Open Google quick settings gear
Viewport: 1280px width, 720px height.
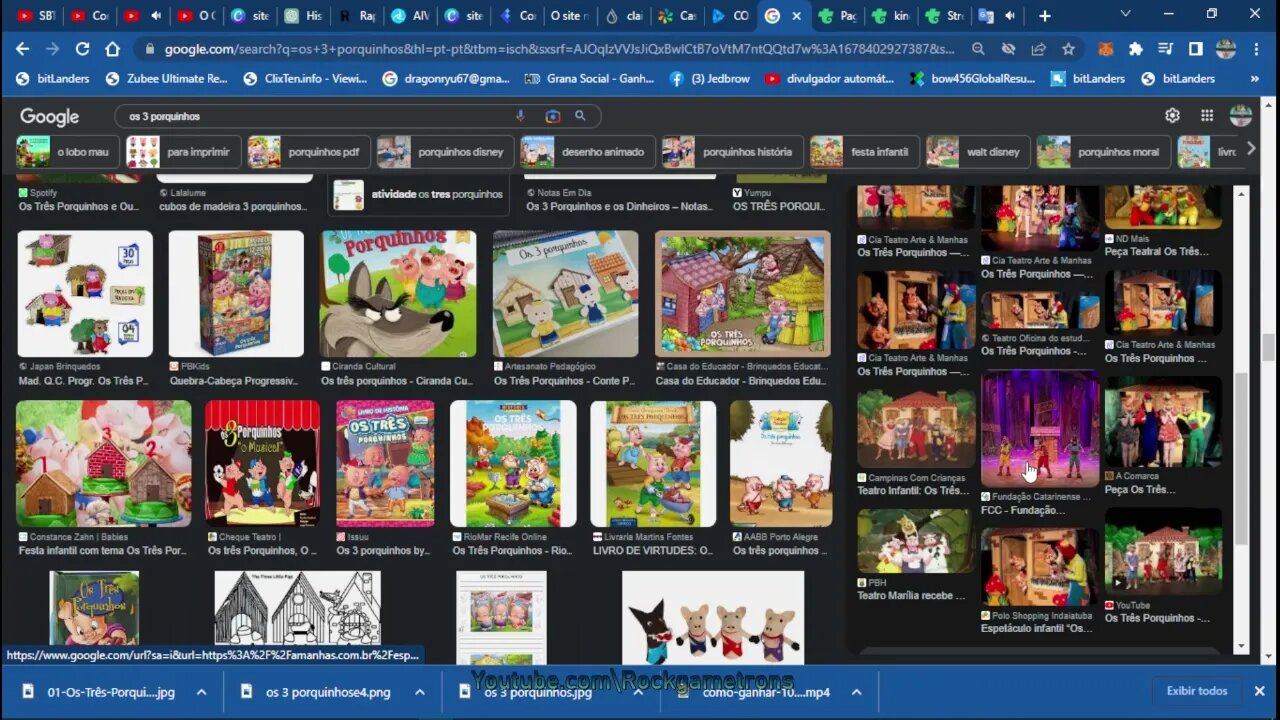point(1172,116)
